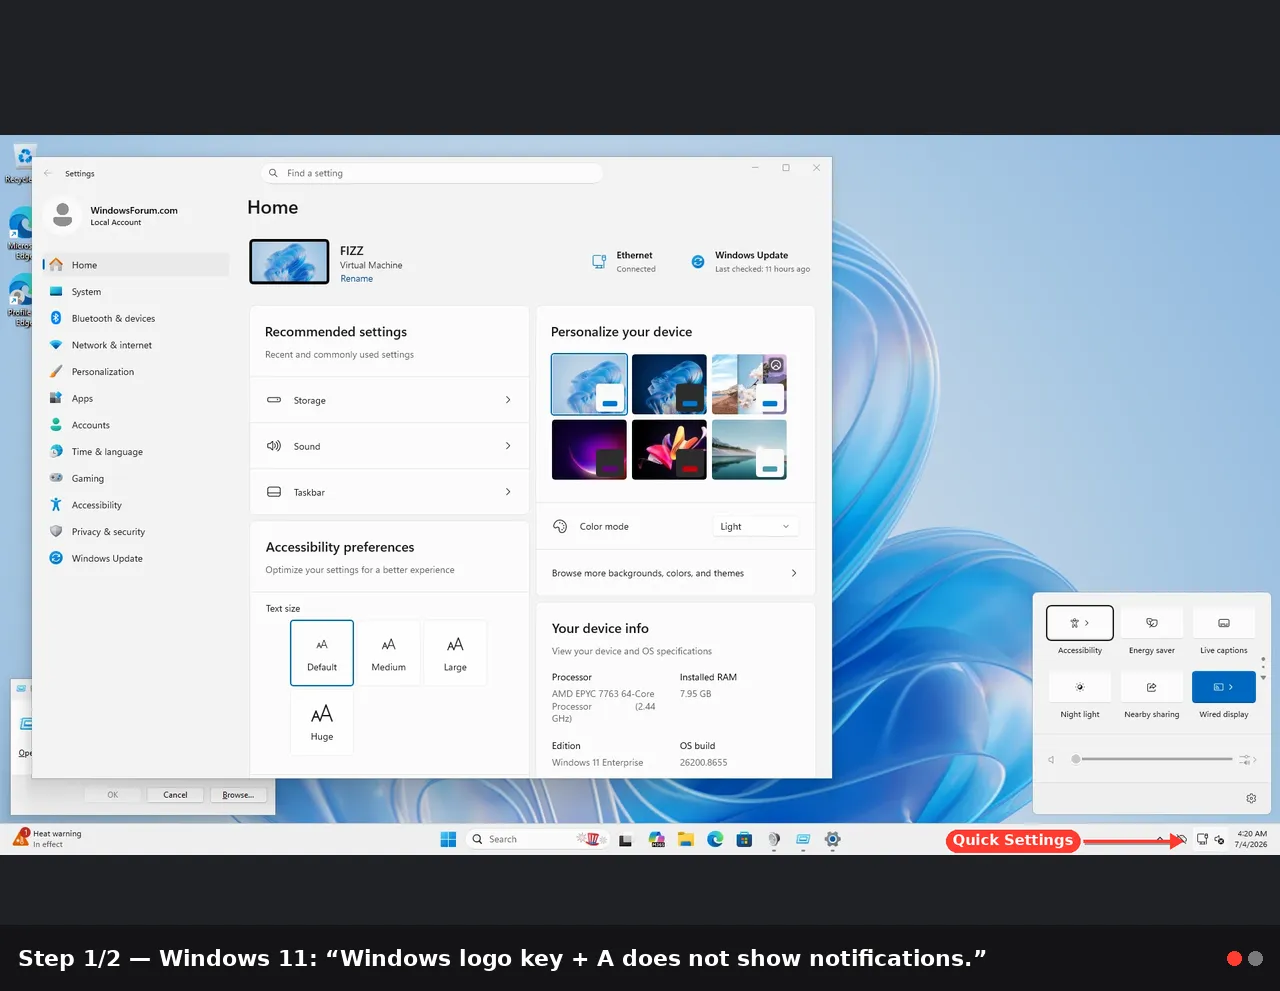
Task: Click the Find a setting search box
Action: point(432,173)
